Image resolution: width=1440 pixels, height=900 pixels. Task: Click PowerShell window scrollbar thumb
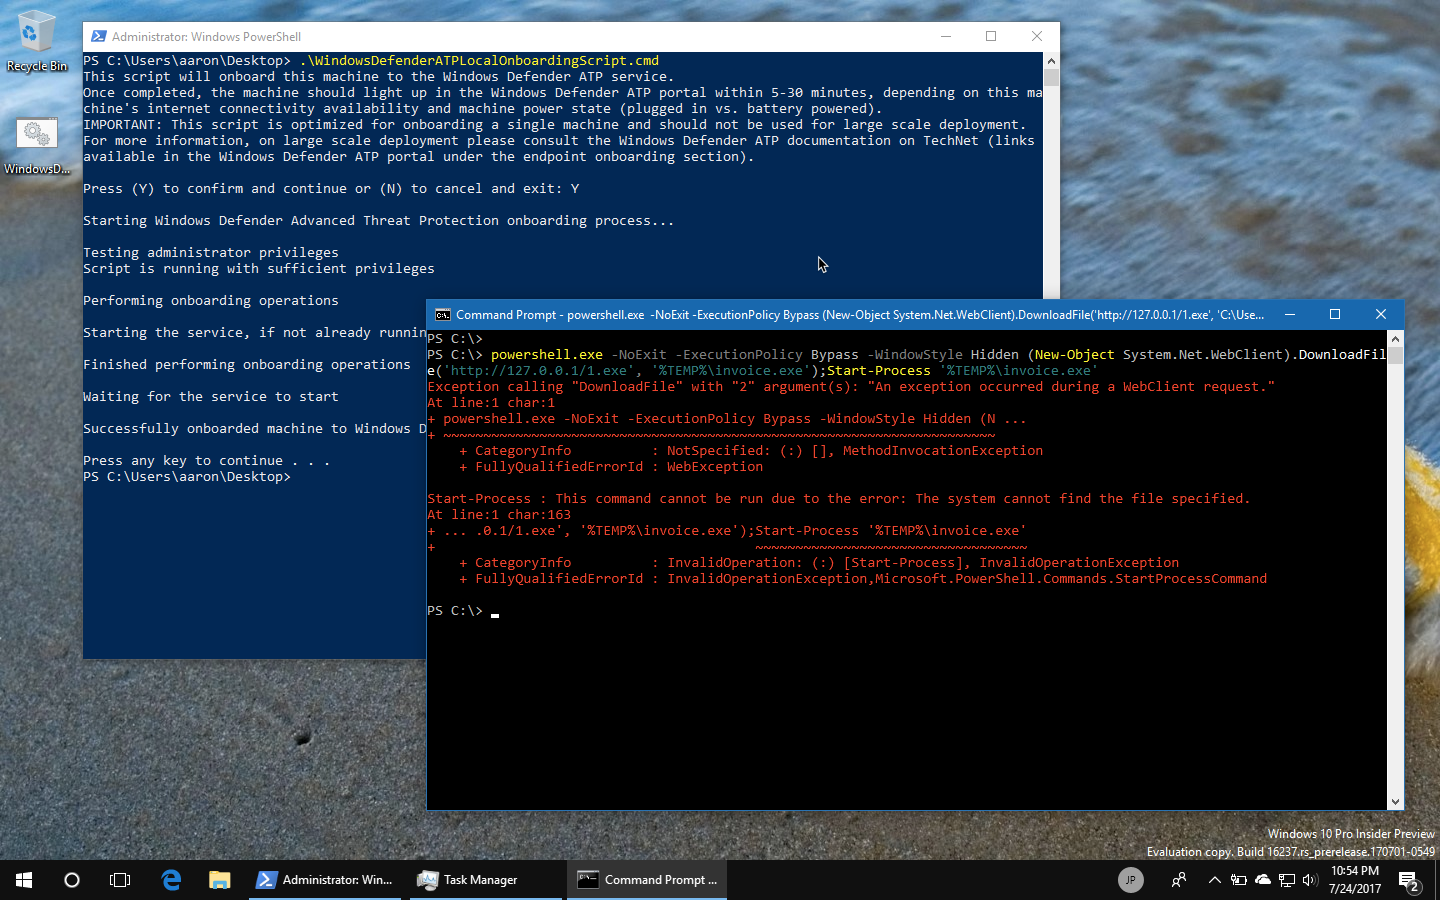(1051, 77)
